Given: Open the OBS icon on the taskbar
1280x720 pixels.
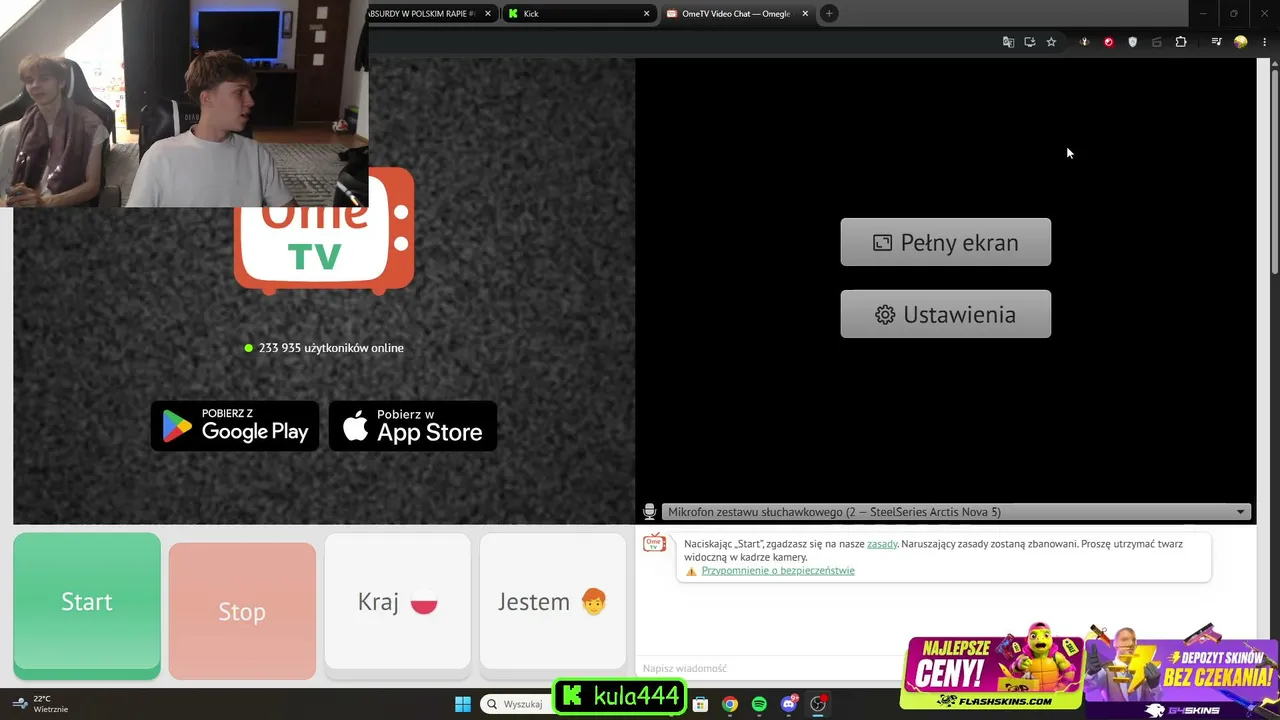Looking at the screenshot, I should 818,704.
